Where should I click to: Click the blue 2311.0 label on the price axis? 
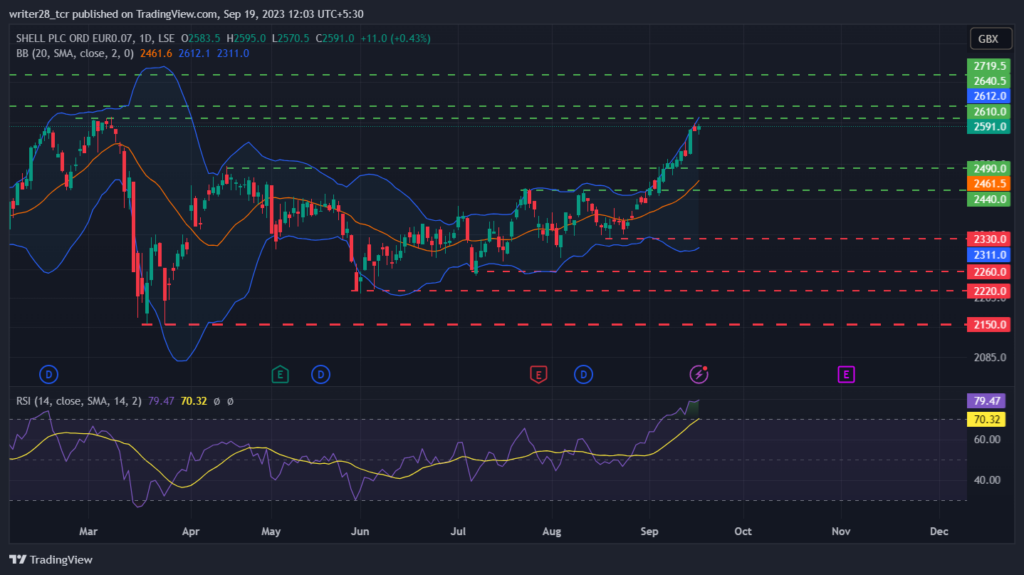(x=989, y=255)
